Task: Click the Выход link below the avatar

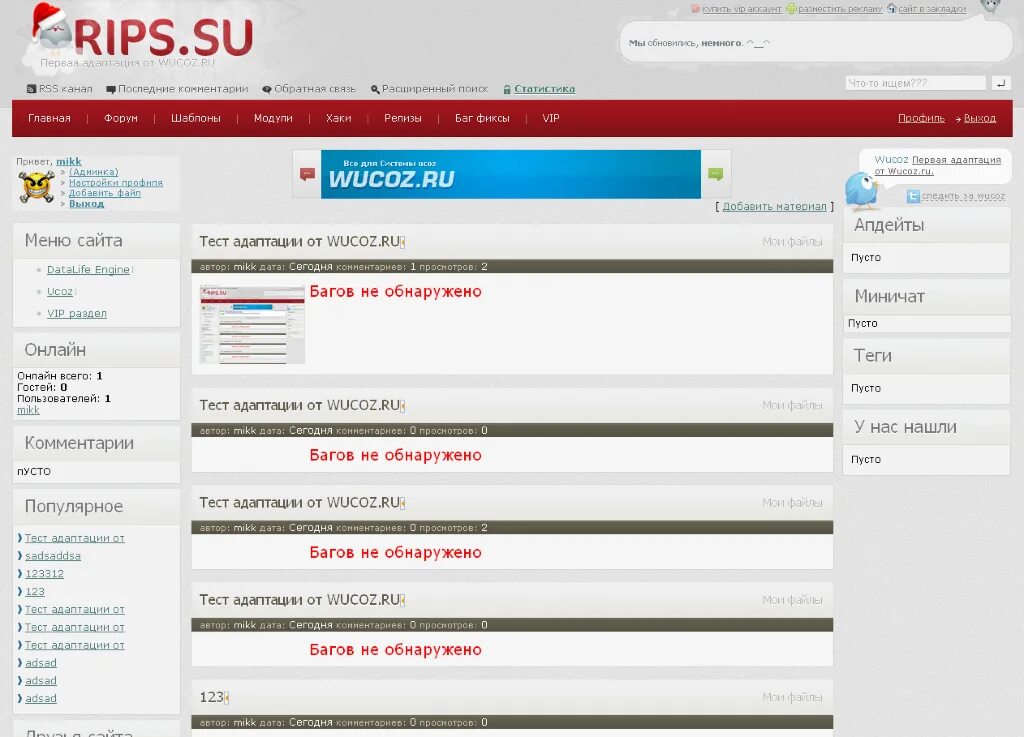Action: [86, 203]
